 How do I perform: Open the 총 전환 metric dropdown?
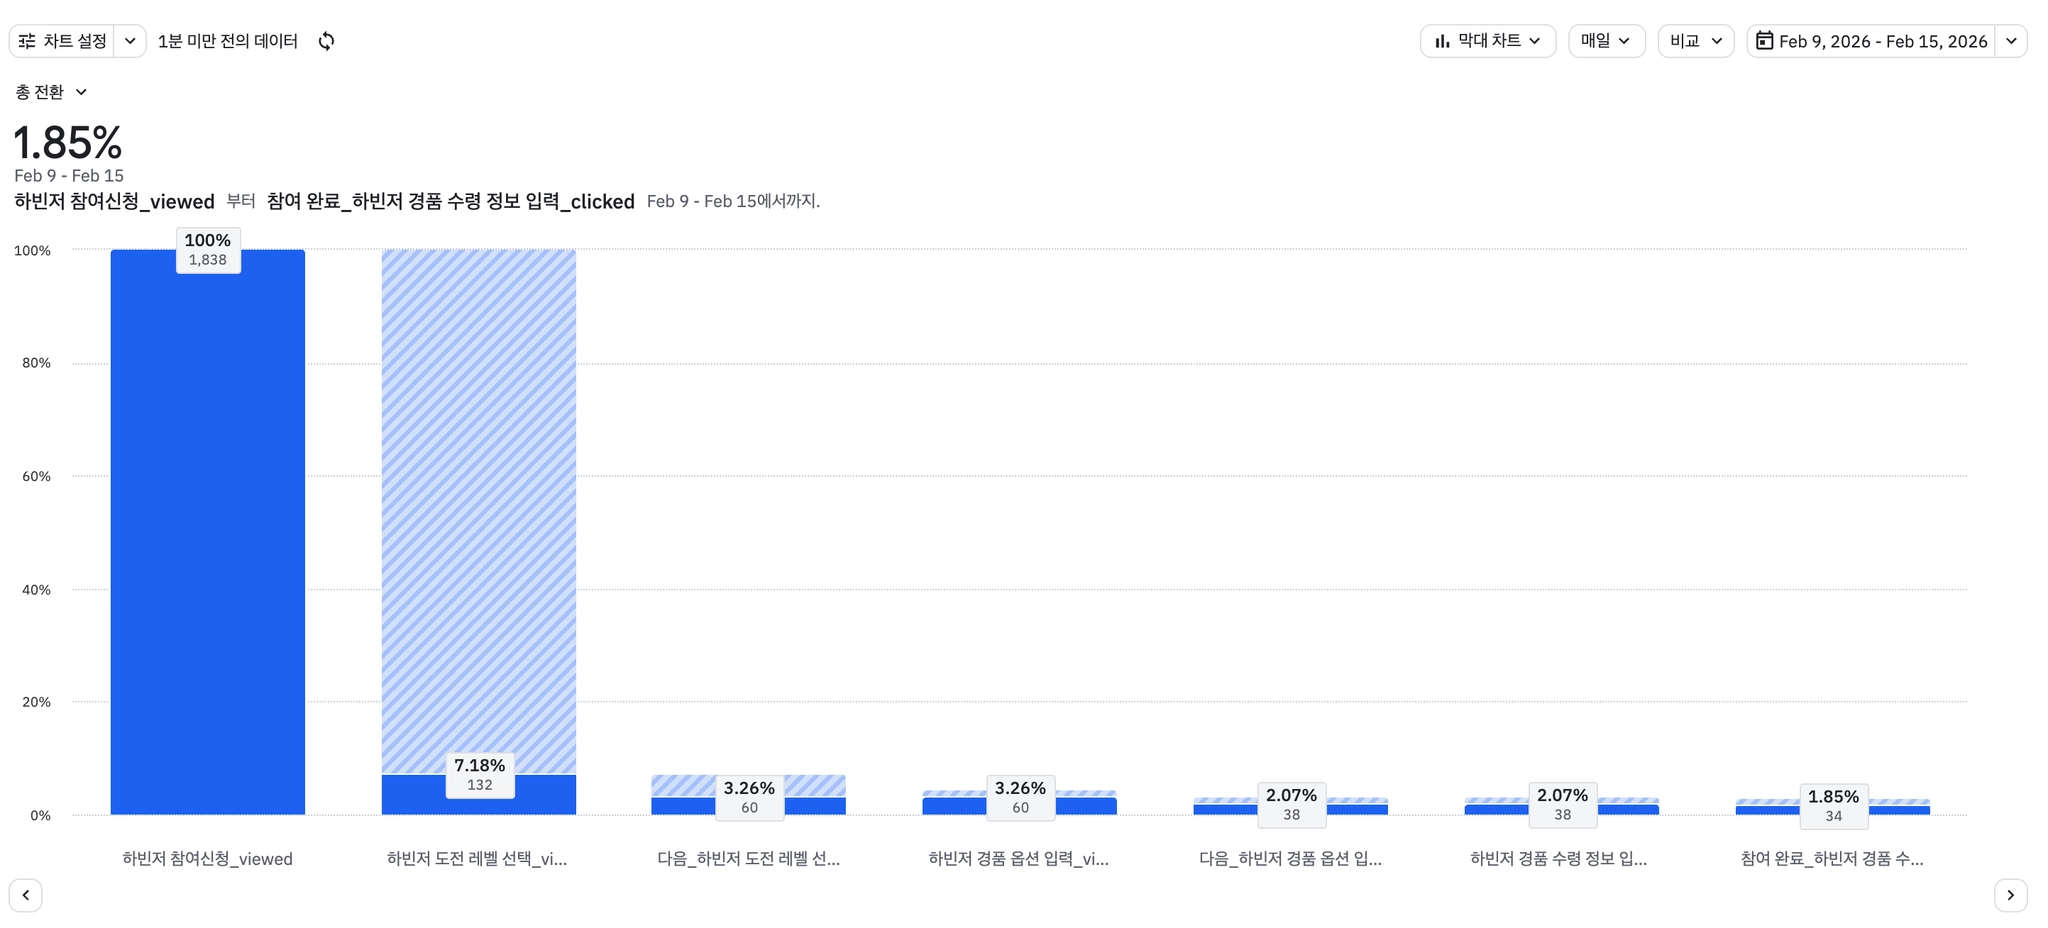point(51,92)
